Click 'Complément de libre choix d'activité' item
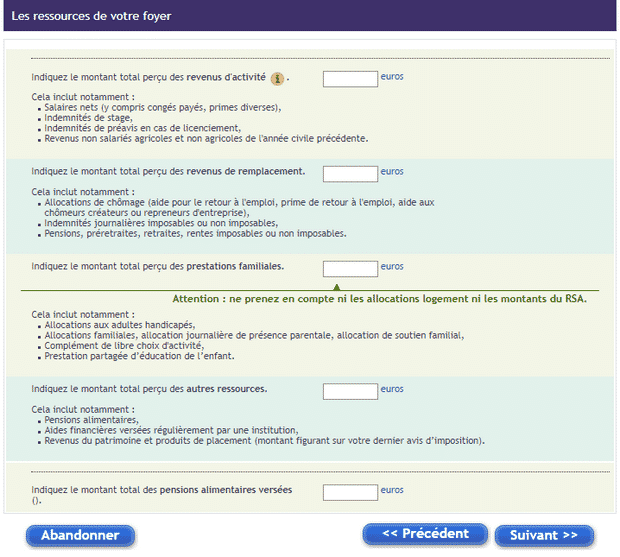Viewport: 620px width, 557px height. [124, 346]
